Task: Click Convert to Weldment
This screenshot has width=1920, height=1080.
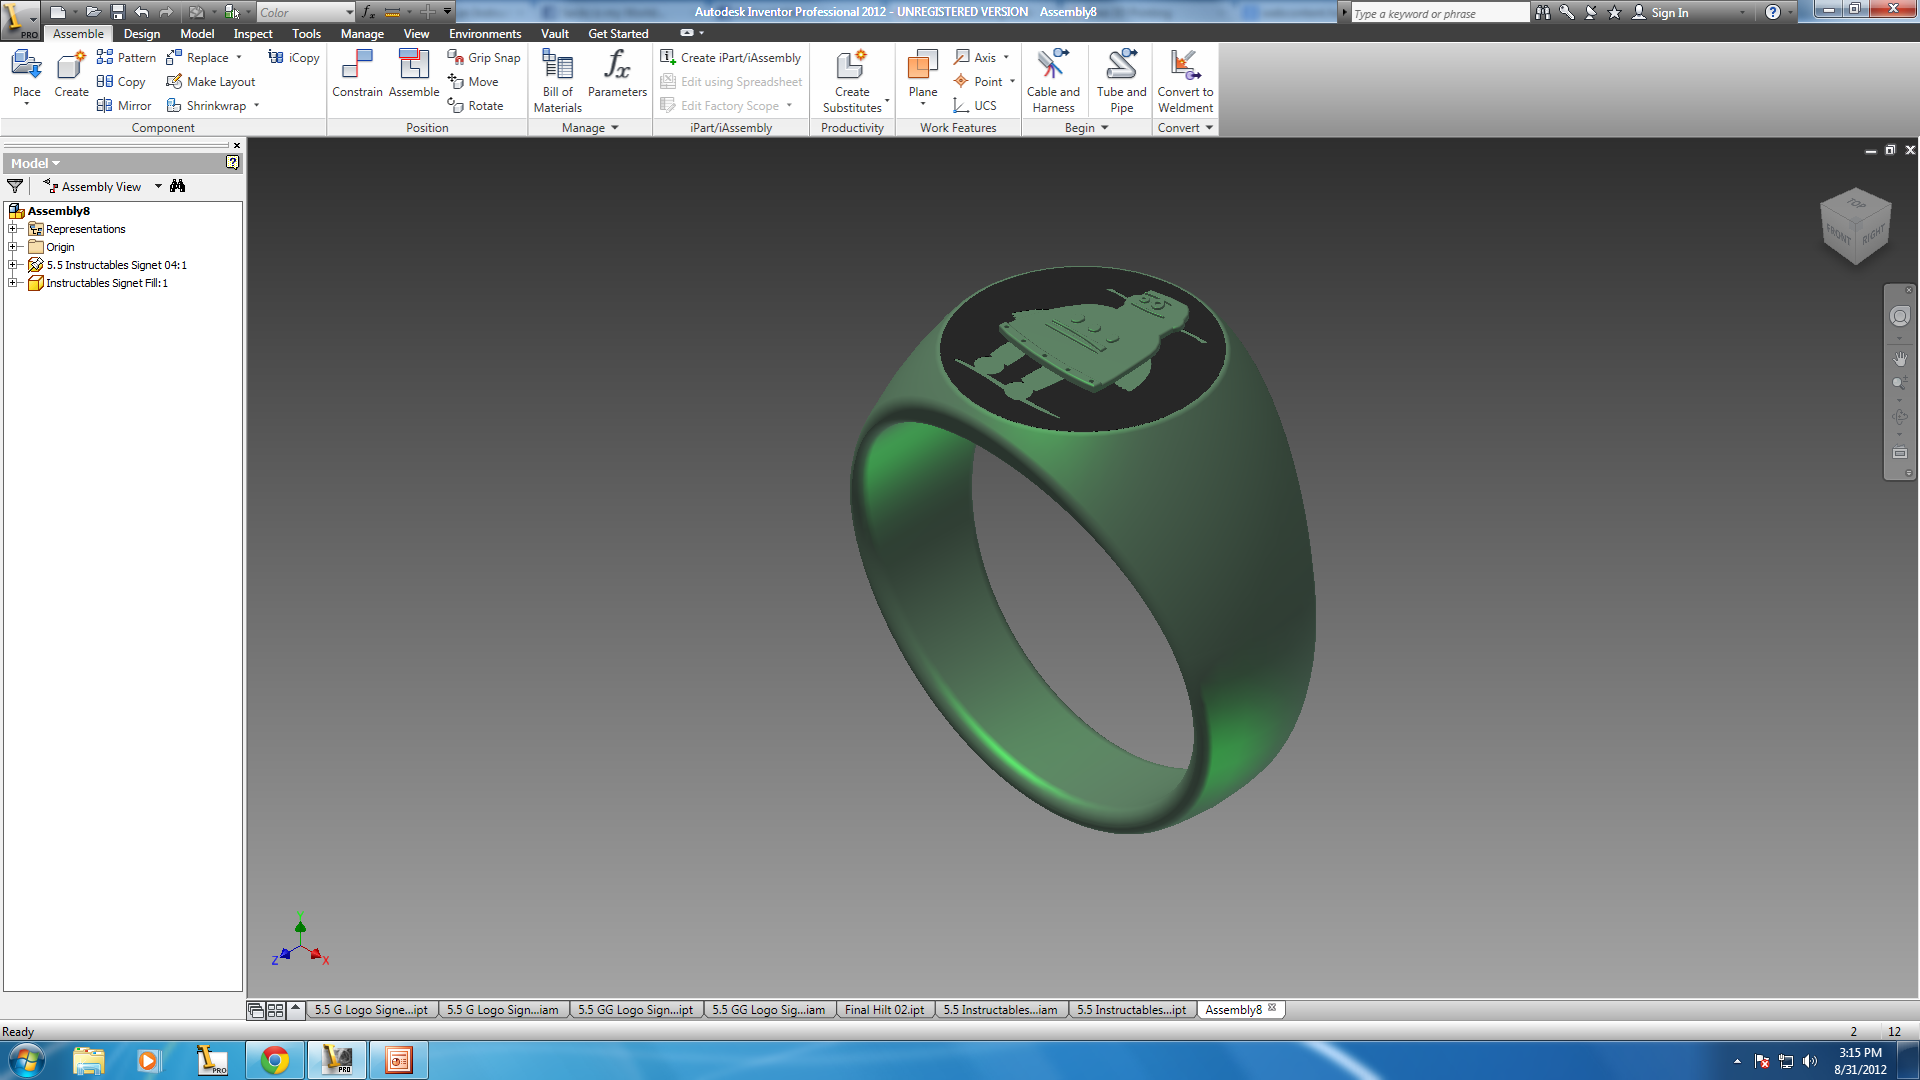Action: click(x=1185, y=81)
